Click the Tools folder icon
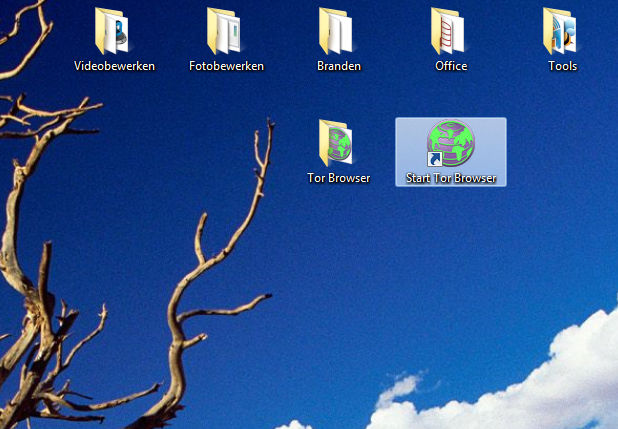The width and height of the screenshot is (618, 429). [x=562, y=31]
